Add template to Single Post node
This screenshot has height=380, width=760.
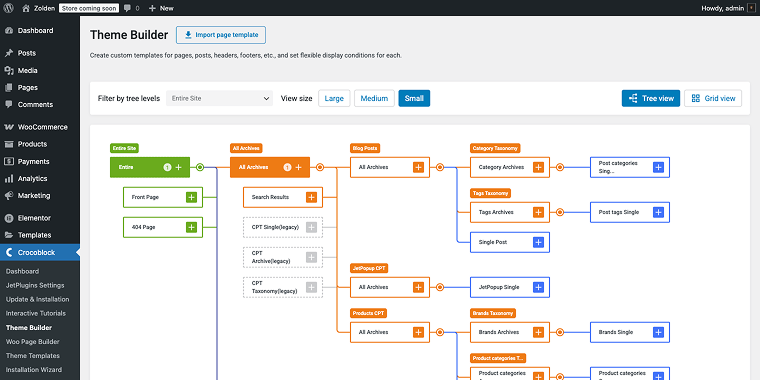(538, 242)
